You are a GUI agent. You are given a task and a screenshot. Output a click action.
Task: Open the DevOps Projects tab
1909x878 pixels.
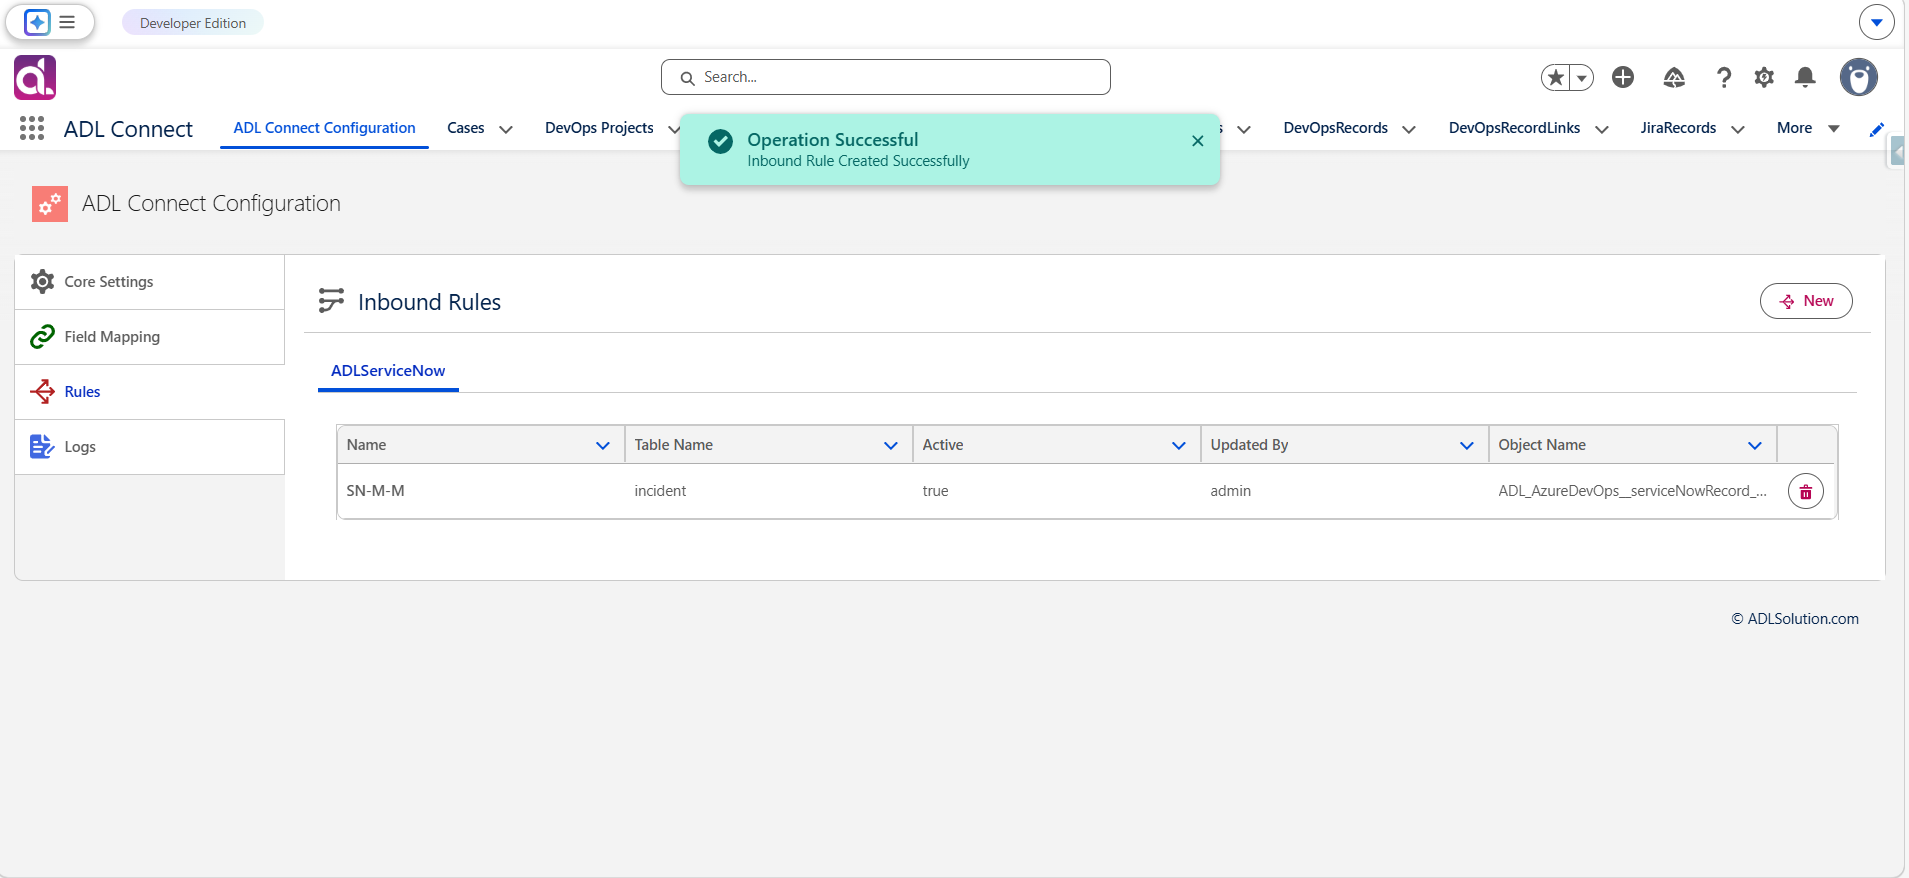(x=599, y=128)
